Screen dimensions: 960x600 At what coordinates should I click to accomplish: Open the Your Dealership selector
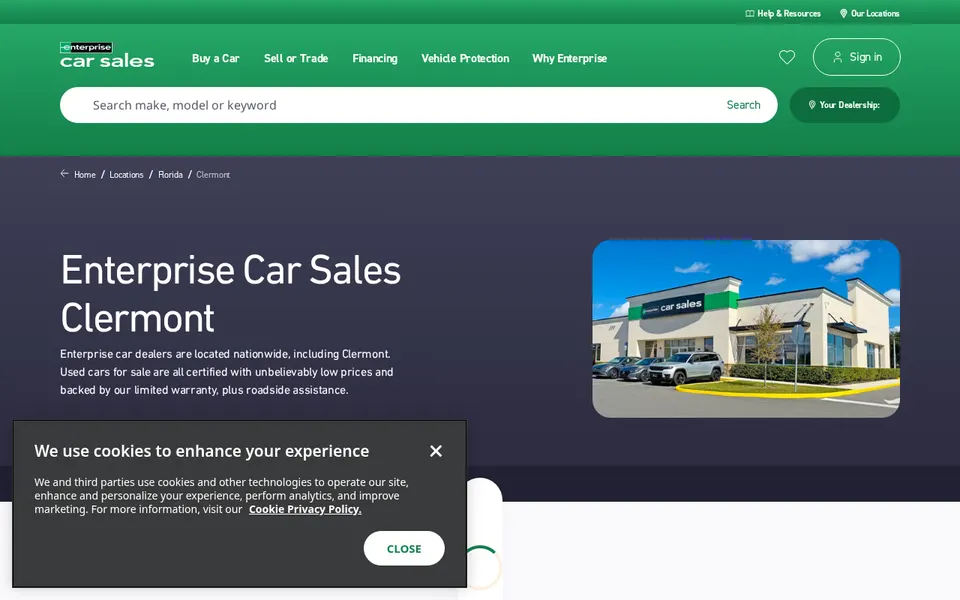845,105
